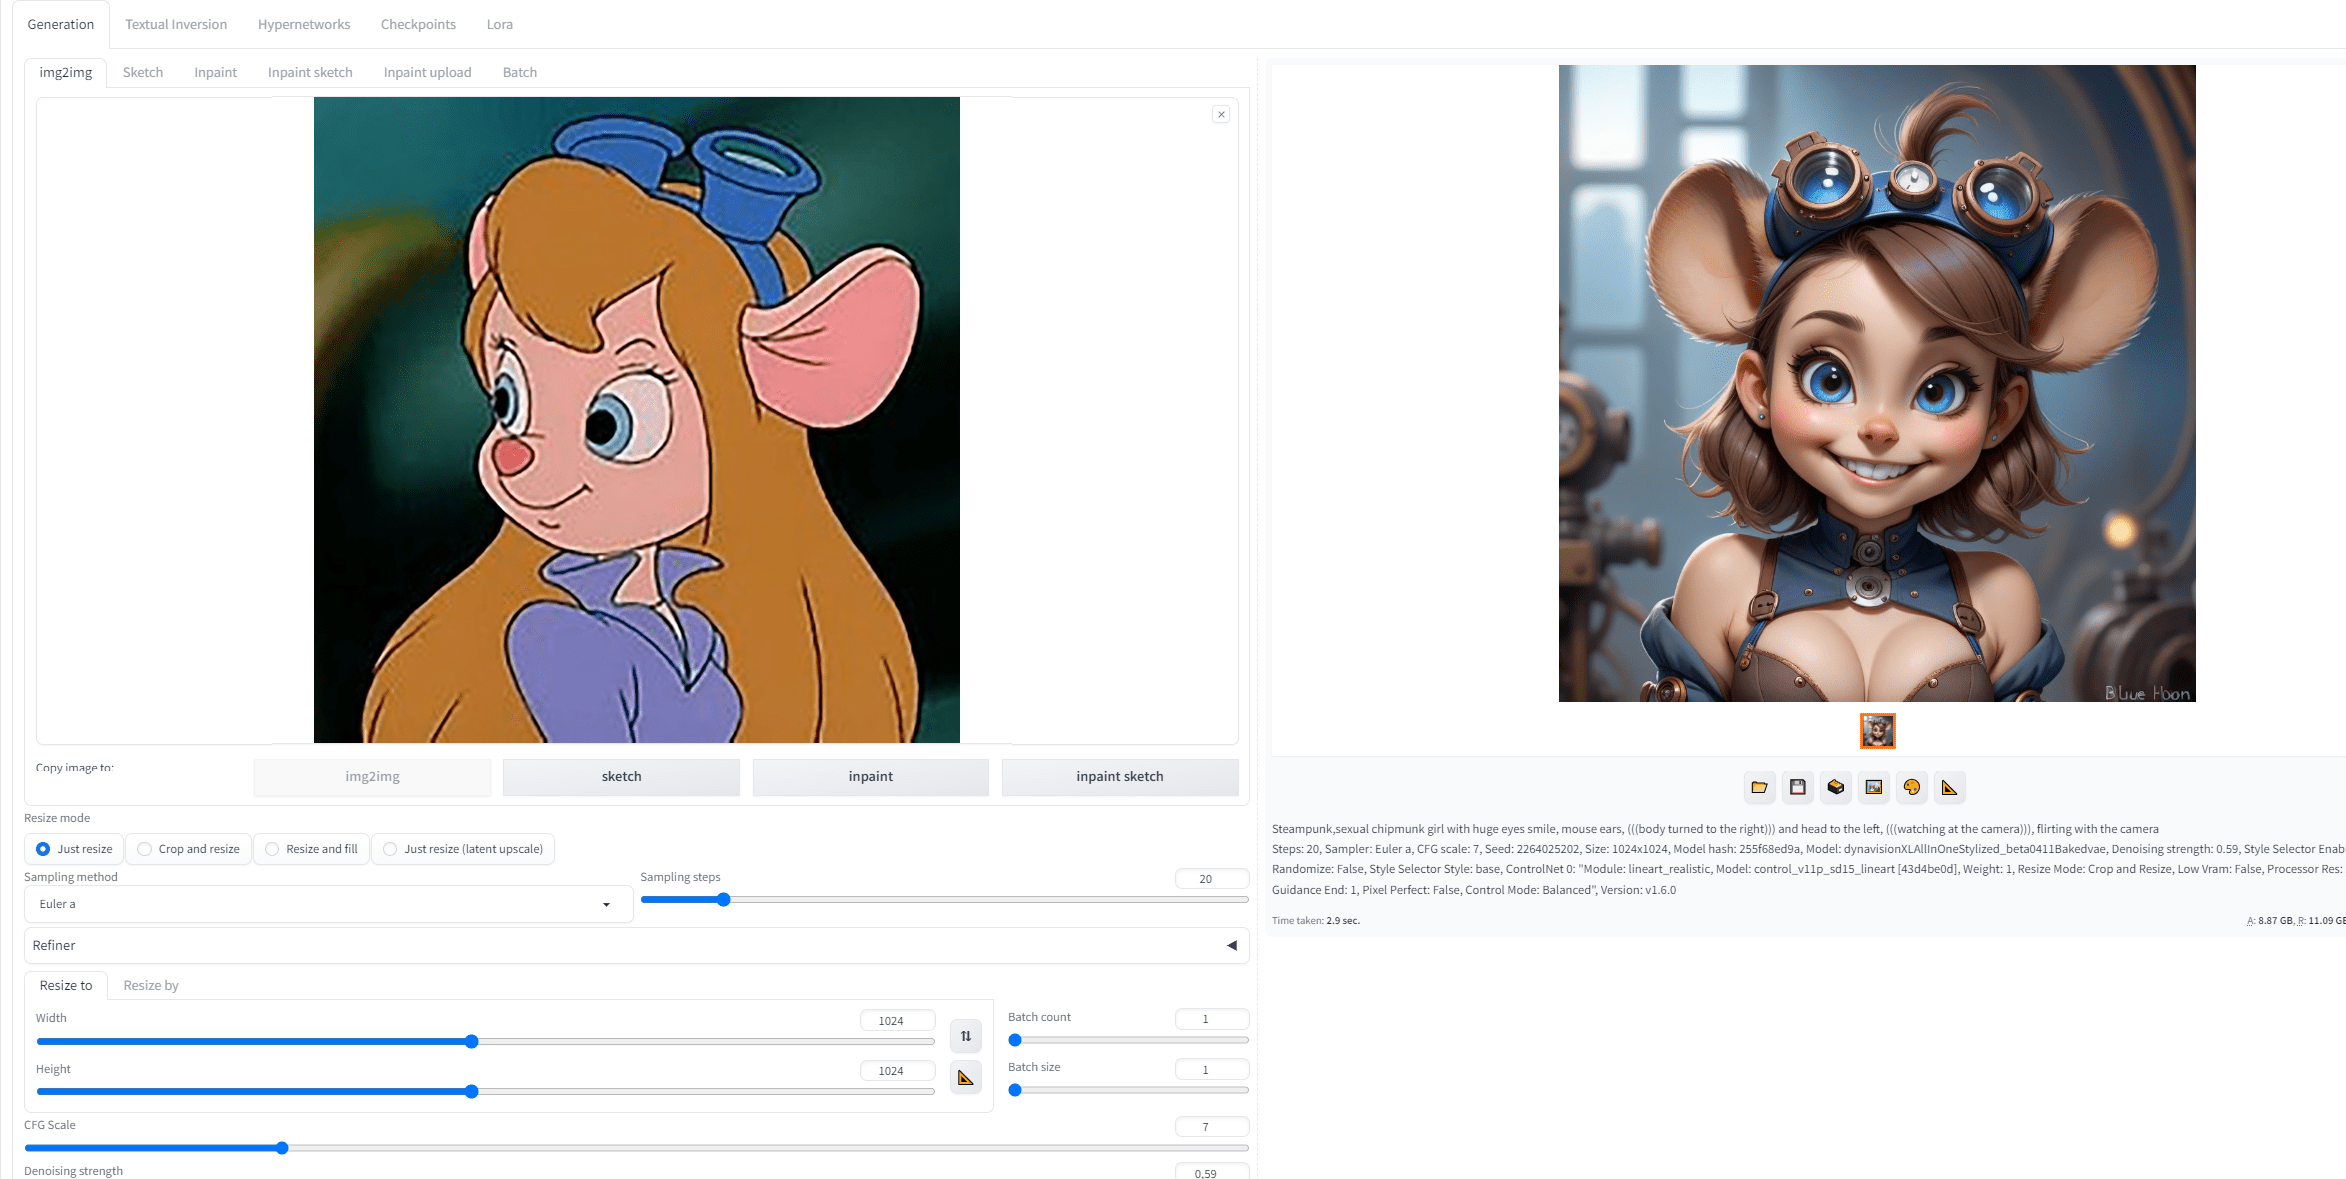Screen dimensions: 2346x1179
Task: Open the output images folder
Action: point(1759,787)
